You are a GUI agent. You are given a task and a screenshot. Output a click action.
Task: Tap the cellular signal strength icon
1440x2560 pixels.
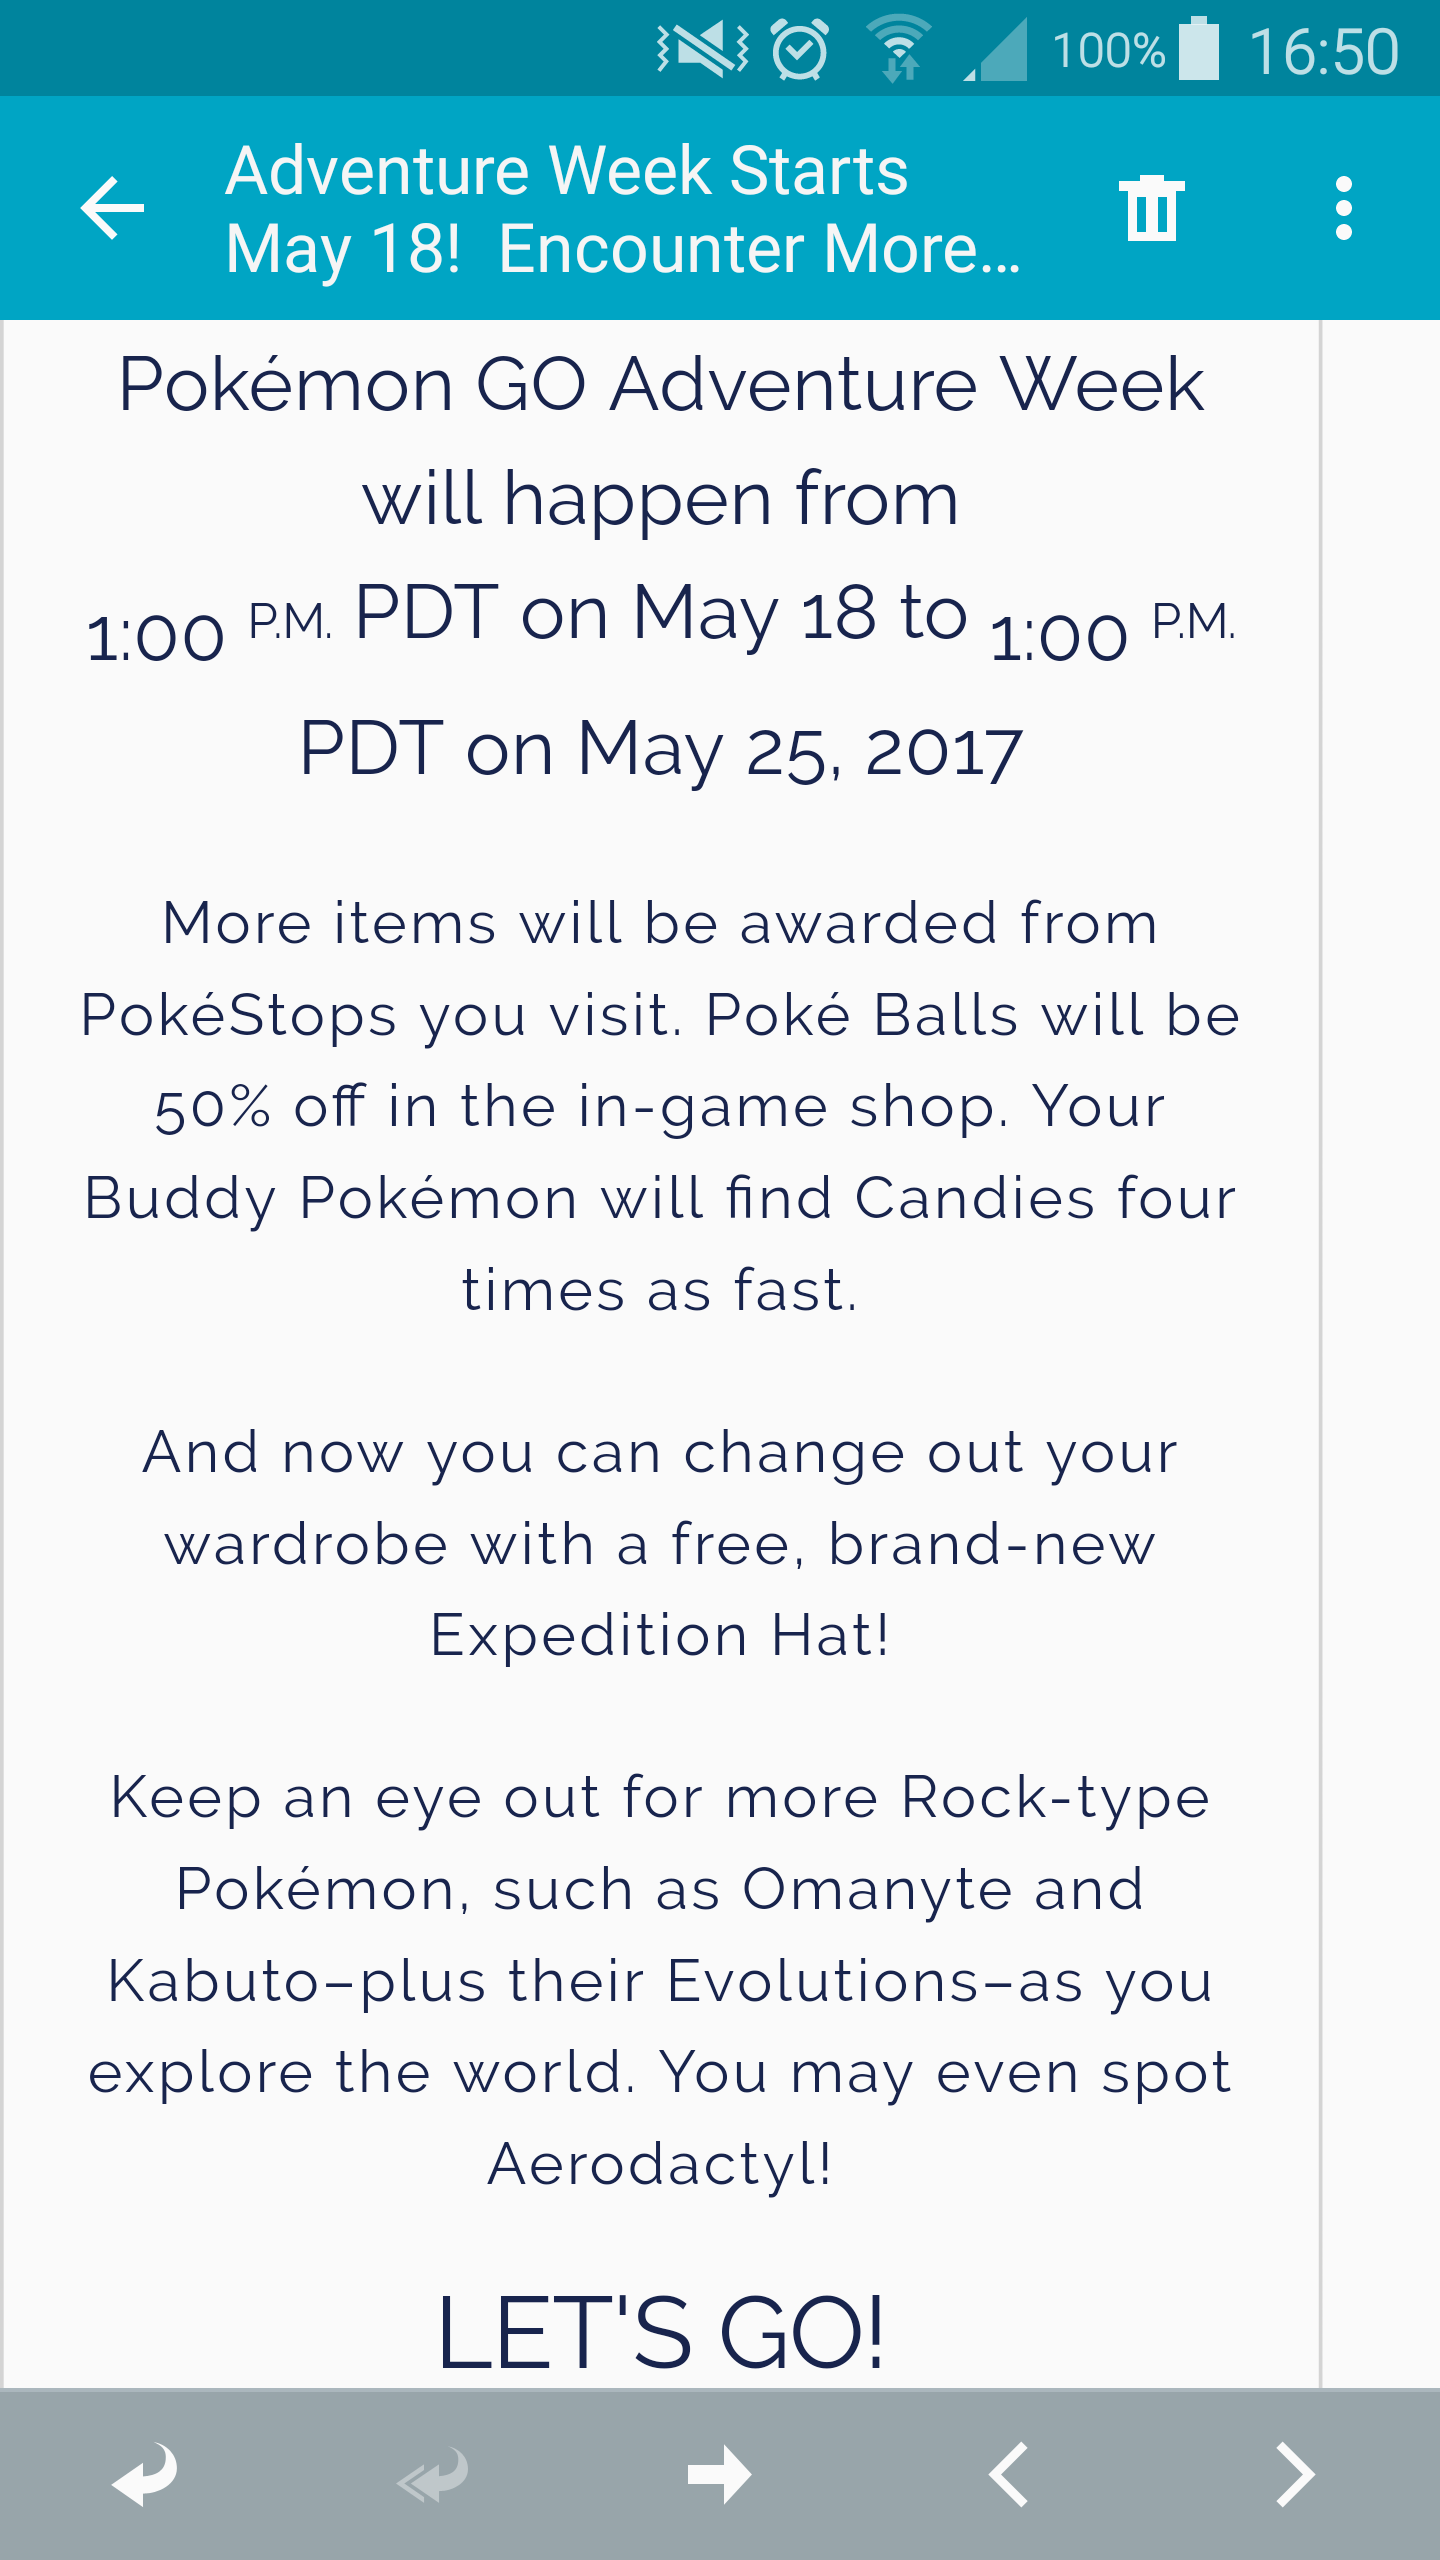[x=998, y=50]
